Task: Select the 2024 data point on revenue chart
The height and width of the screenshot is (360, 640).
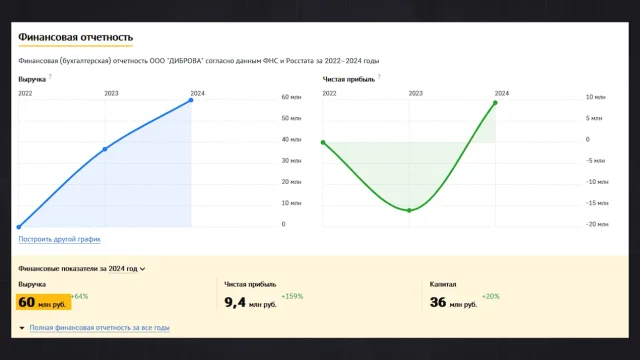Action: (x=191, y=100)
